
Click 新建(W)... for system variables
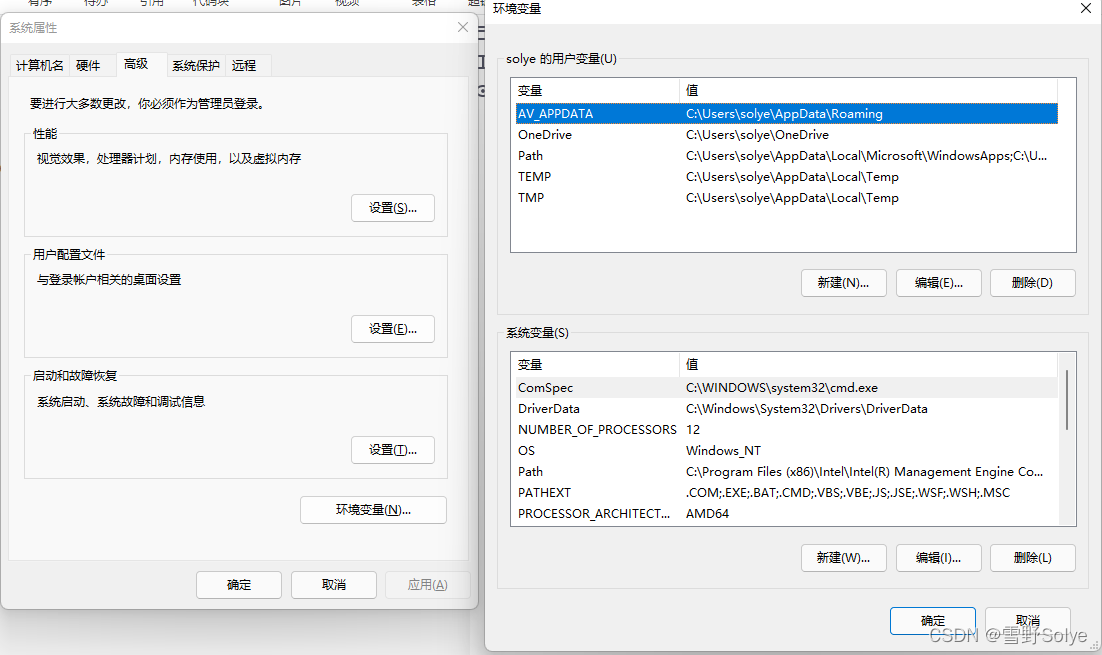click(x=843, y=558)
